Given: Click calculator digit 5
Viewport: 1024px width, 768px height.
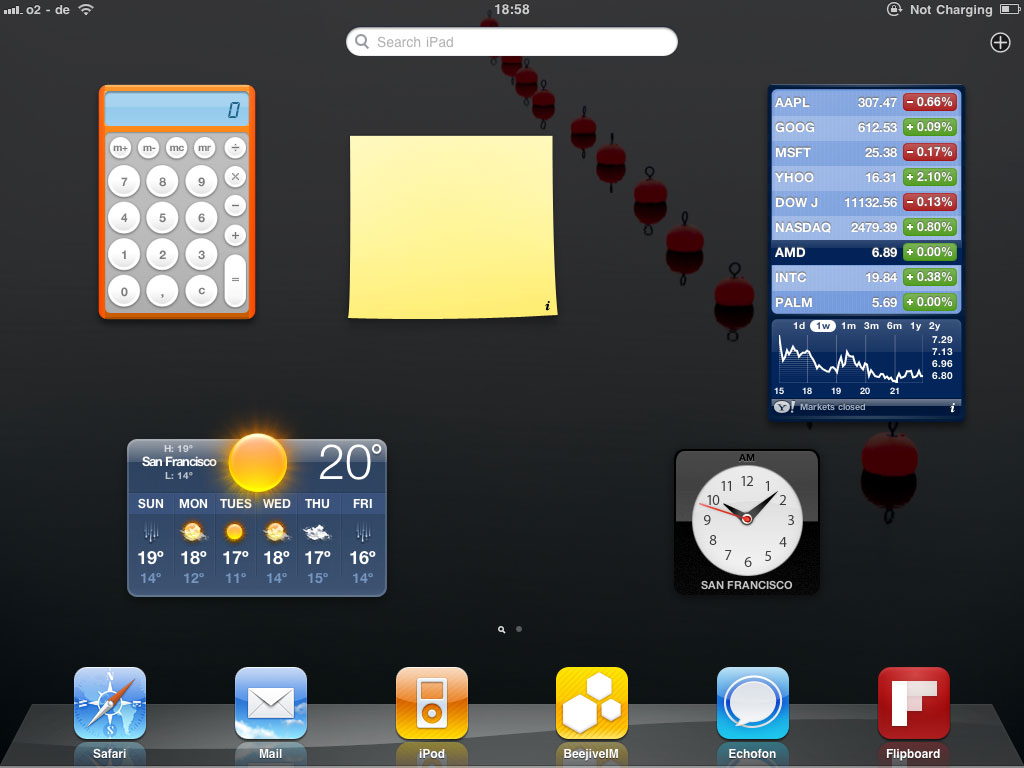Looking at the screenshot, I should pos(163,218).
